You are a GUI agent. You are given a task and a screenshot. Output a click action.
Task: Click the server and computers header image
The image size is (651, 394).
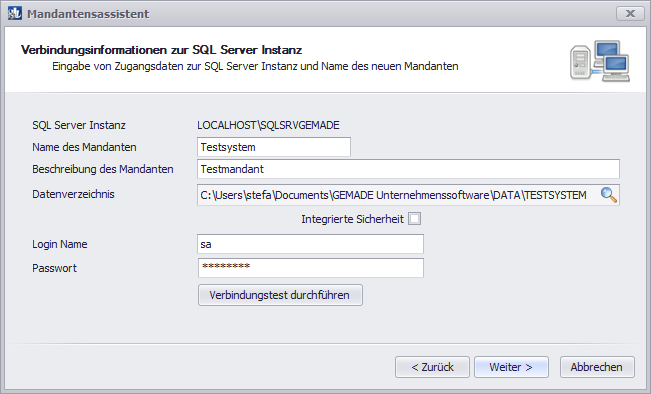pos(600,61)
